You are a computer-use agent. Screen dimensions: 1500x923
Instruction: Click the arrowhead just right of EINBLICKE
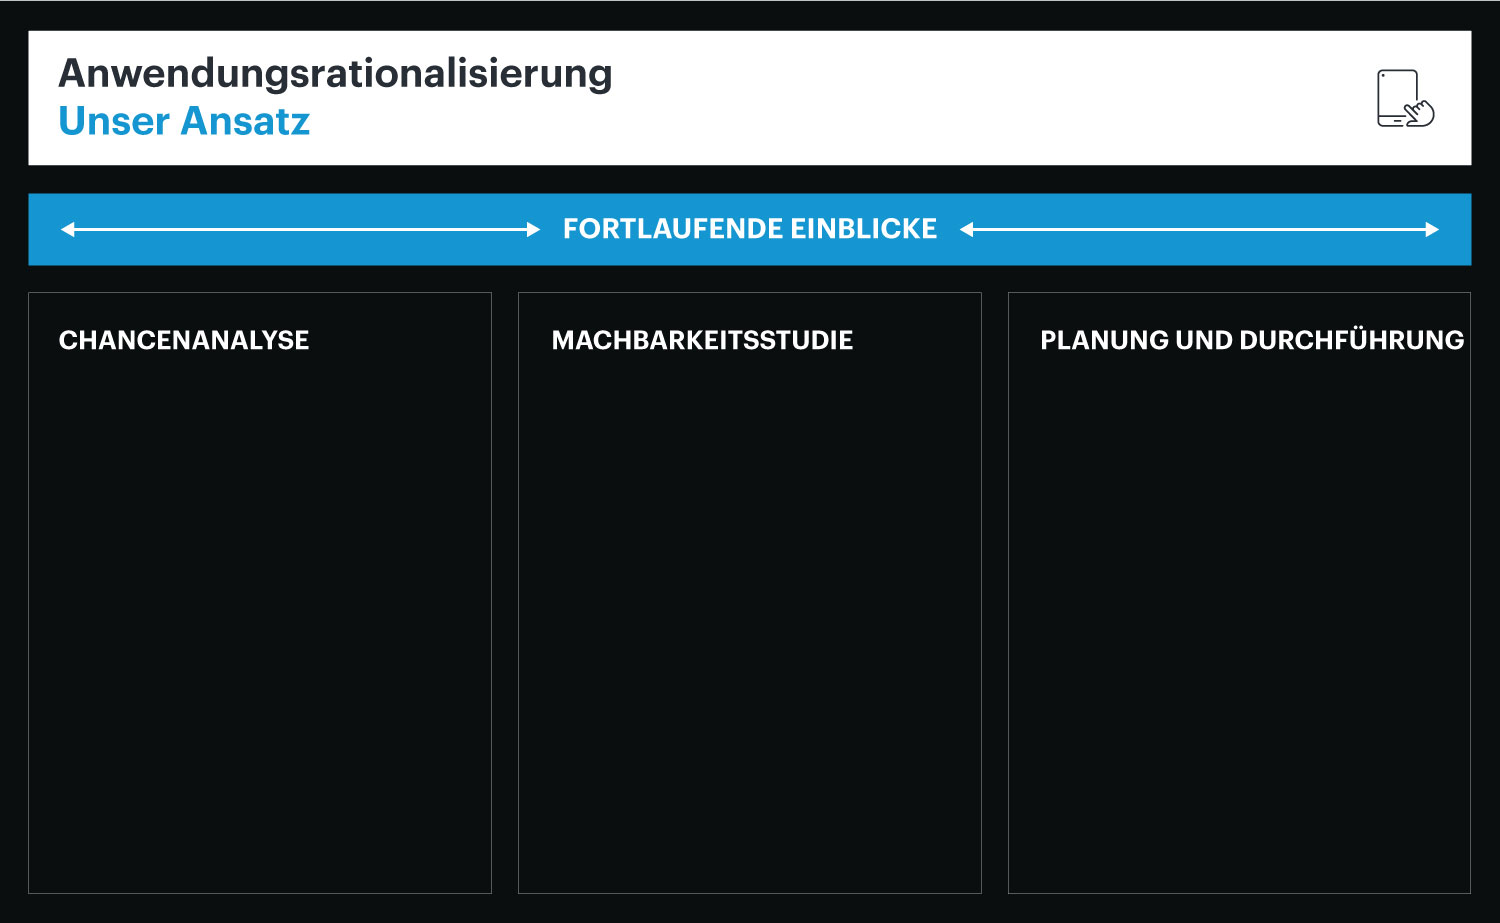(x=967, y=229)
